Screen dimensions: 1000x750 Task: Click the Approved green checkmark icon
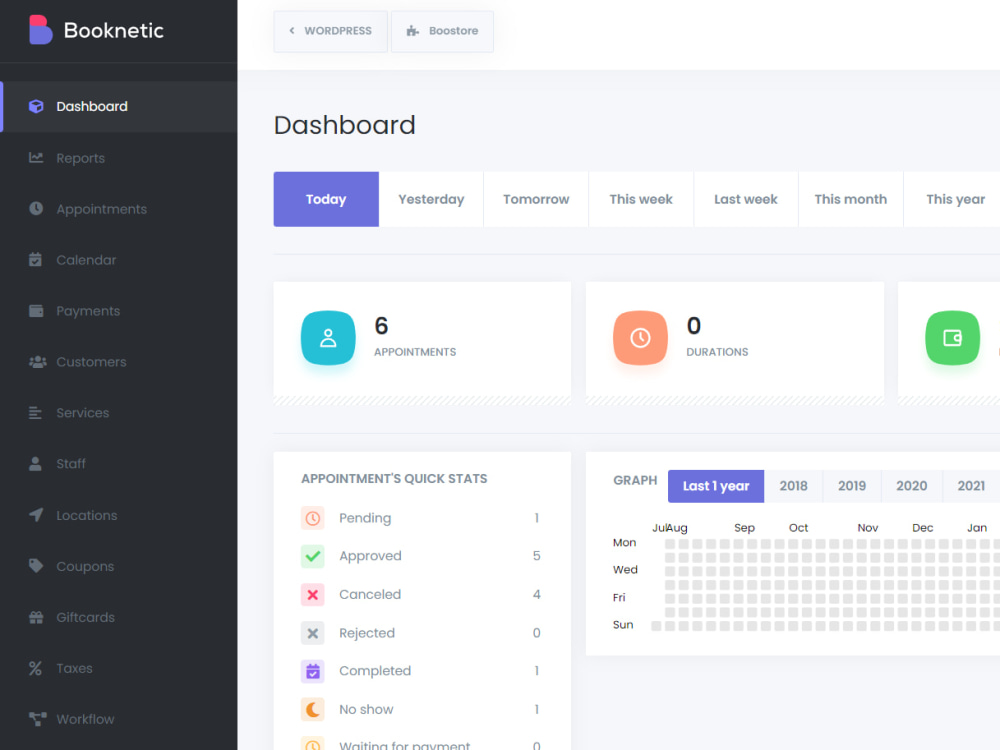pyautogui.click(x=312, y=556)
